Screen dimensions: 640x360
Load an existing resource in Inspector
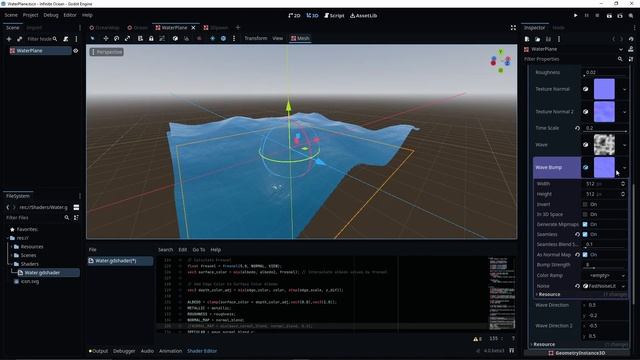538,39
